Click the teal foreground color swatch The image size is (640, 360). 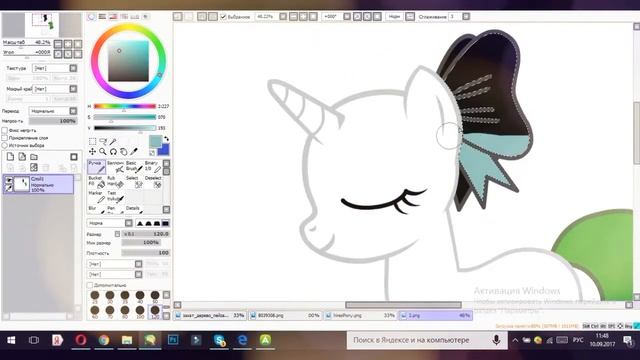(x=155, y=141)
